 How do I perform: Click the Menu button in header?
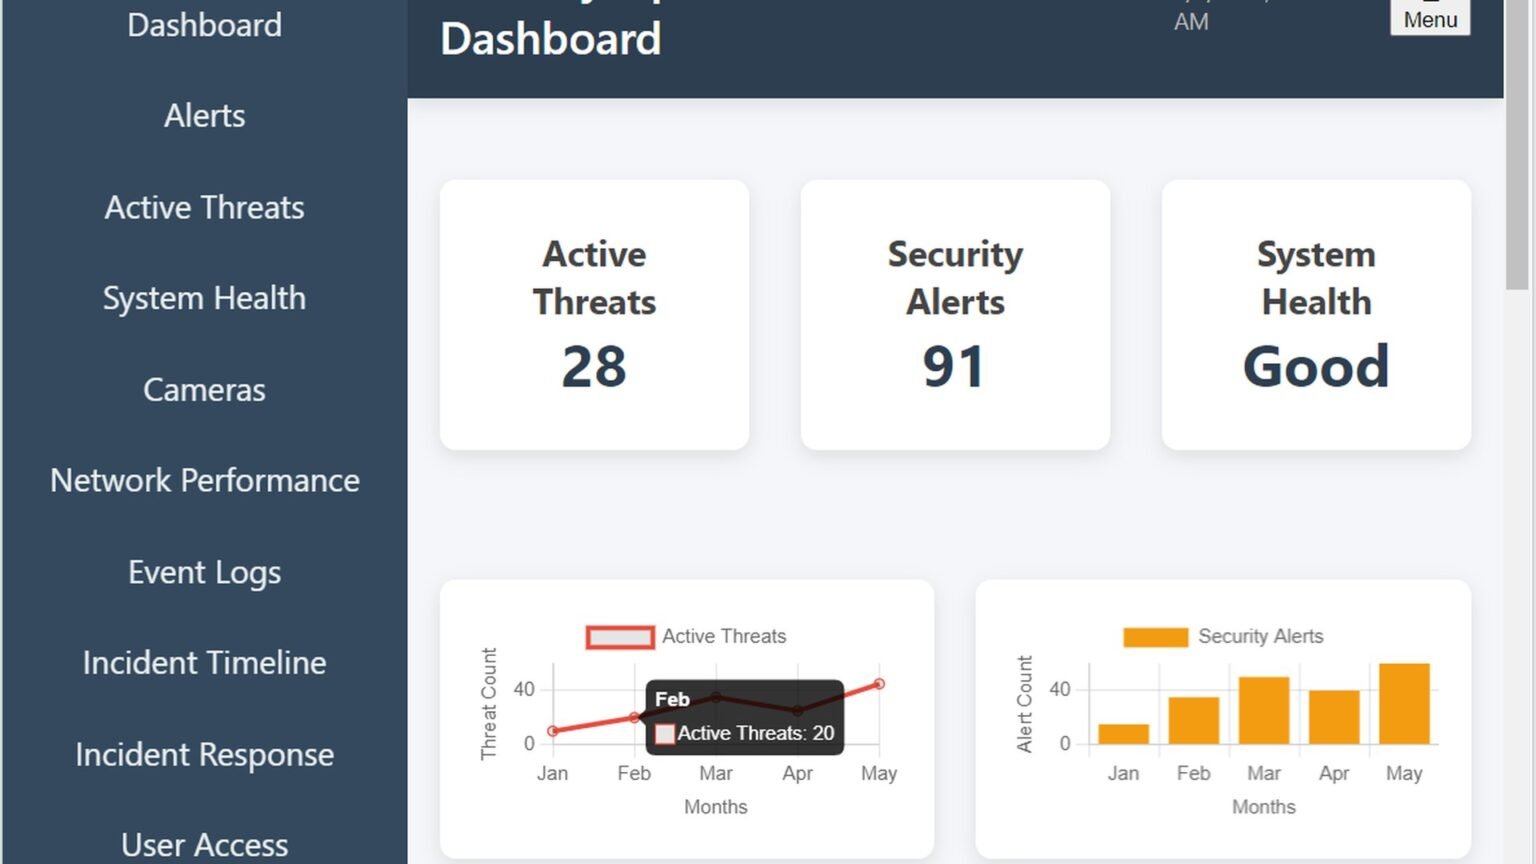pyautogui.click(x=1430, y=17)
